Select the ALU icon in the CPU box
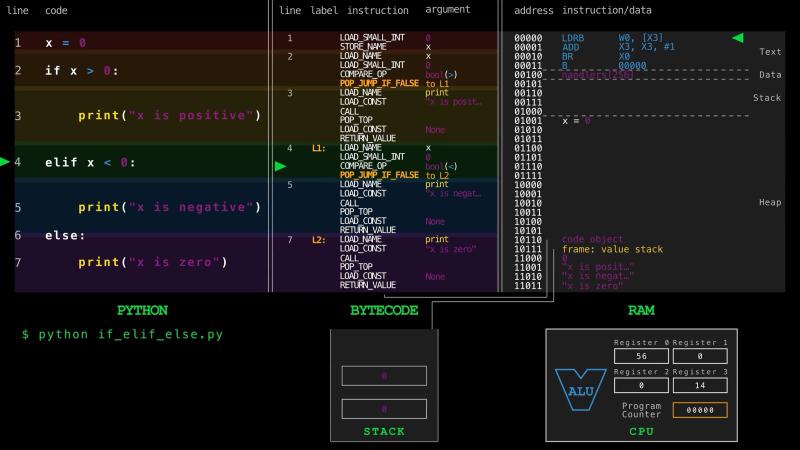Image resolution: width=800 pixels, height=450 pixels. [581, 389]
